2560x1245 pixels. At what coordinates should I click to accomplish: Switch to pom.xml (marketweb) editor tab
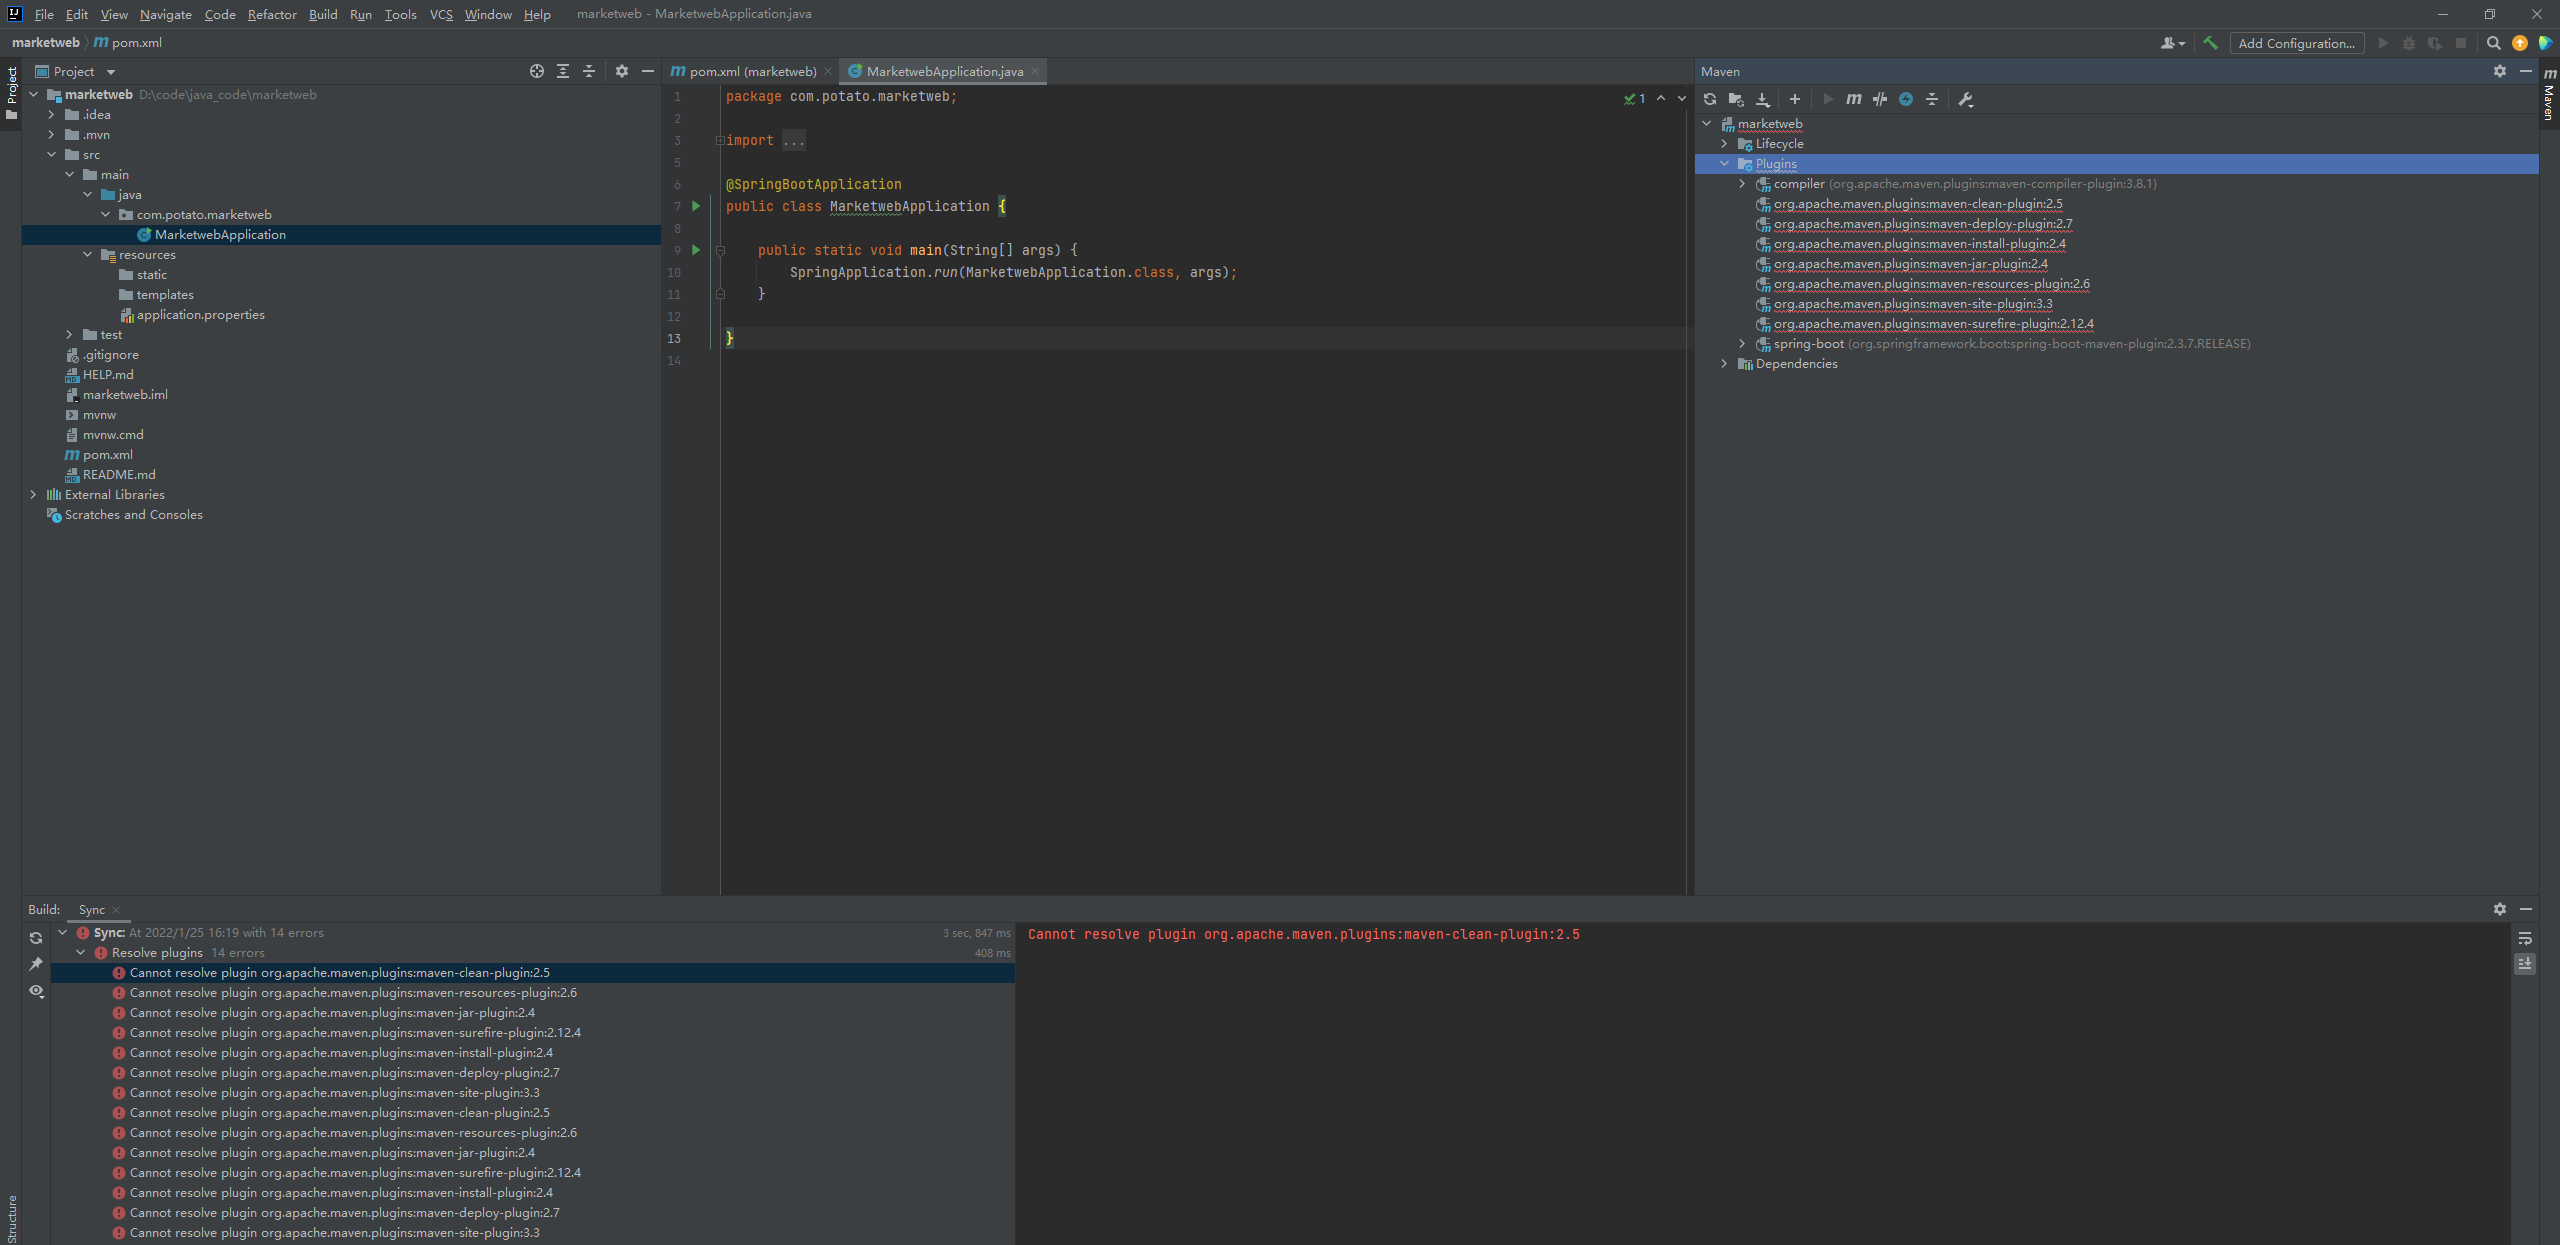click(752, 71)
